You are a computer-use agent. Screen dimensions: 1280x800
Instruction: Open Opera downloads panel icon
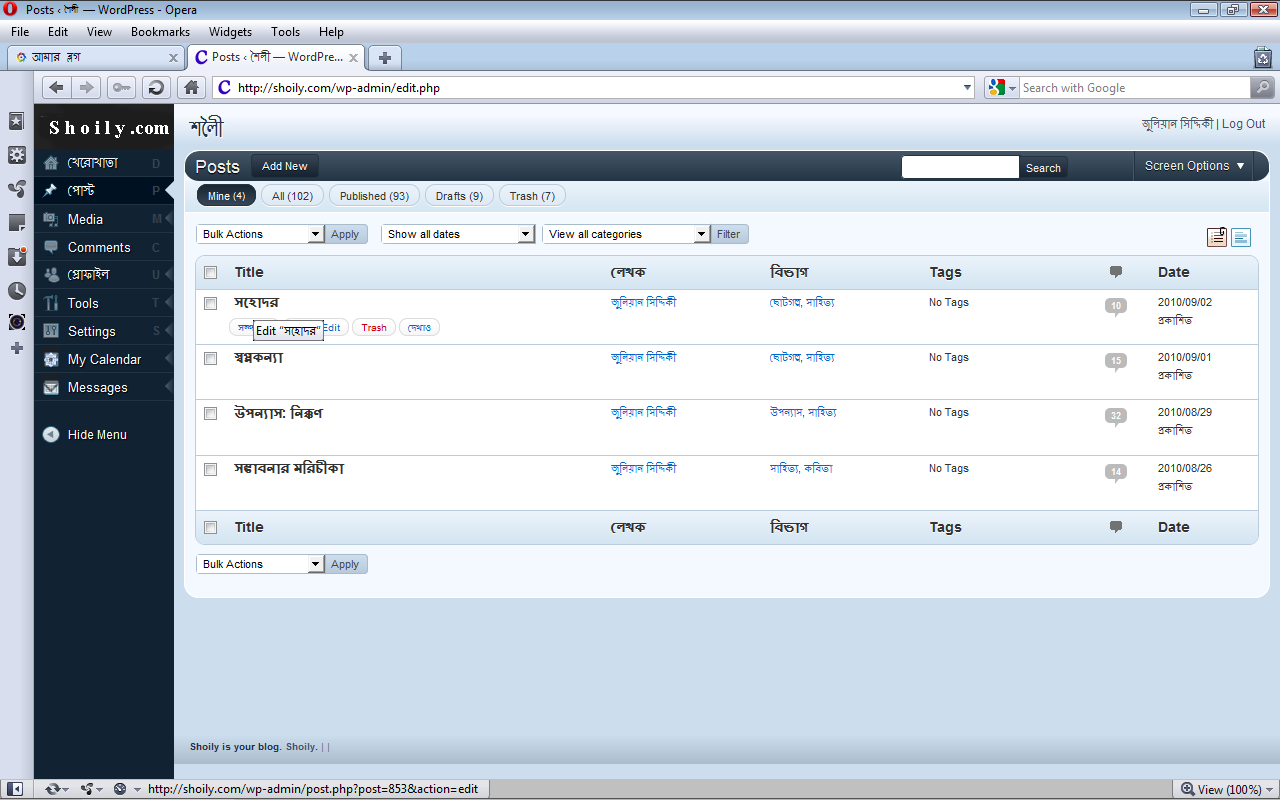click(17, 257)
